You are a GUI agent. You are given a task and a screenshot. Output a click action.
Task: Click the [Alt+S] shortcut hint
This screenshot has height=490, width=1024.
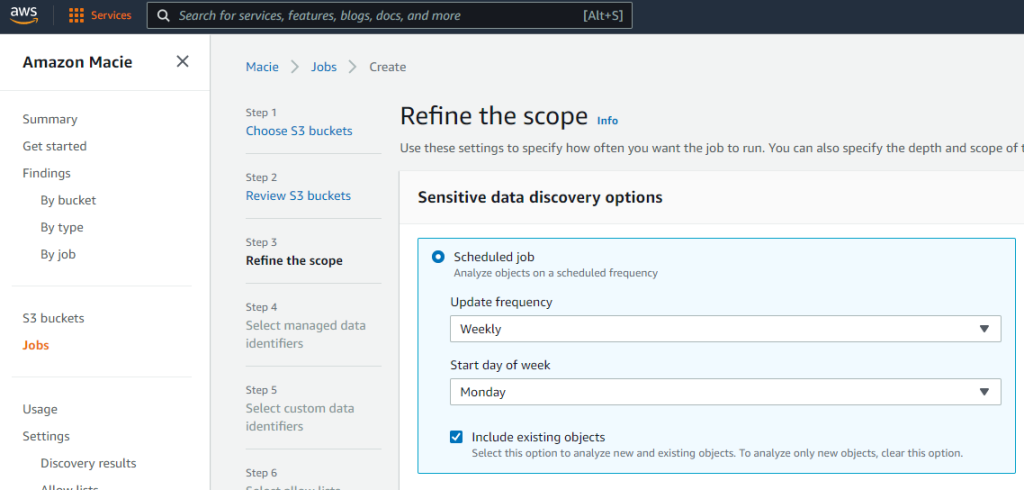coord(603,16)
